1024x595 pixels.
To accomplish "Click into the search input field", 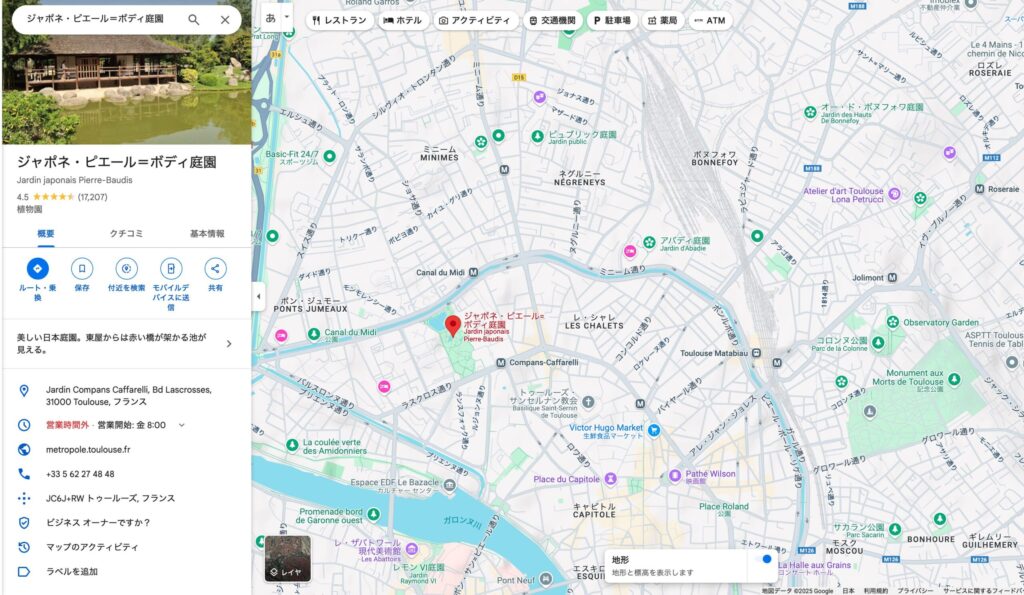I will coord(98,20).
